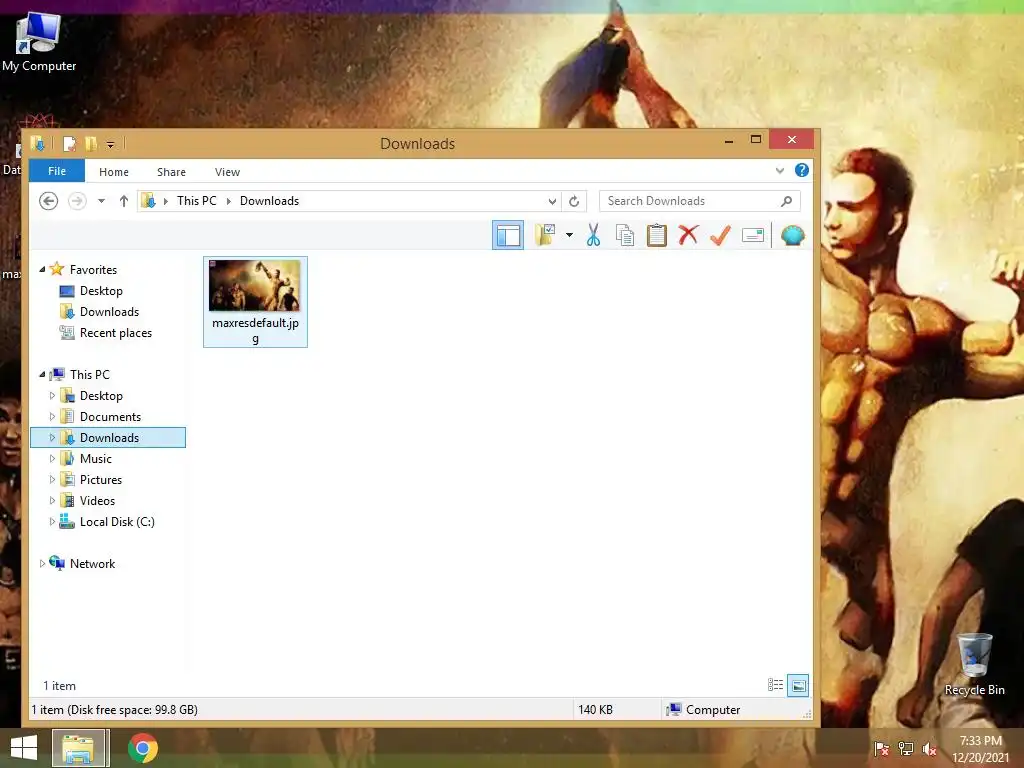Viewport: 1024px width, 768px height.
Task: Click My Computer desktop icon
Action: pyautogui.click(x=39, y=42)
